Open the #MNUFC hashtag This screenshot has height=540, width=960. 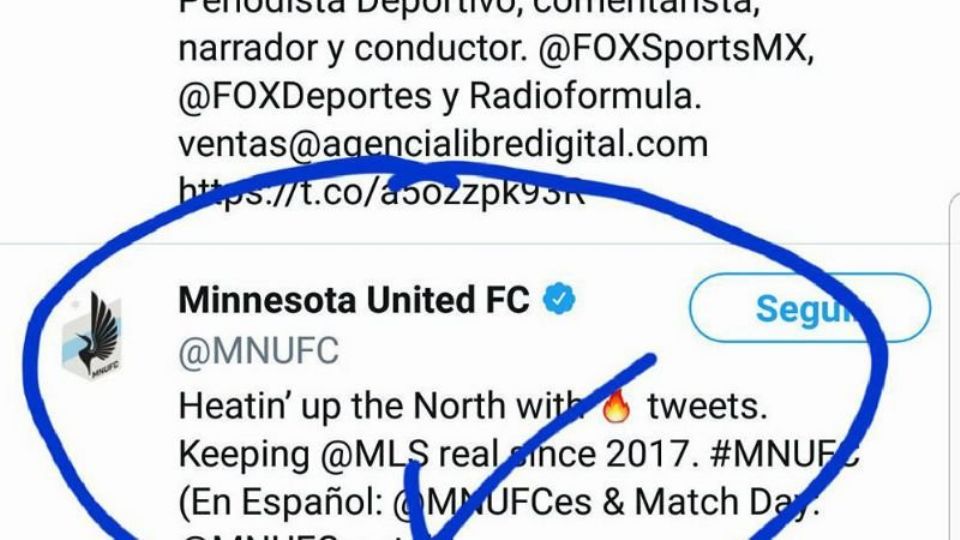coord(785,454)
